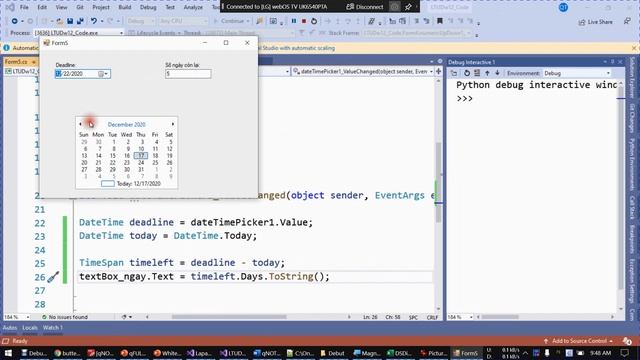This screenshot has height=360, width=640.
Task: Open the File menu
Action: click(24, 7)
